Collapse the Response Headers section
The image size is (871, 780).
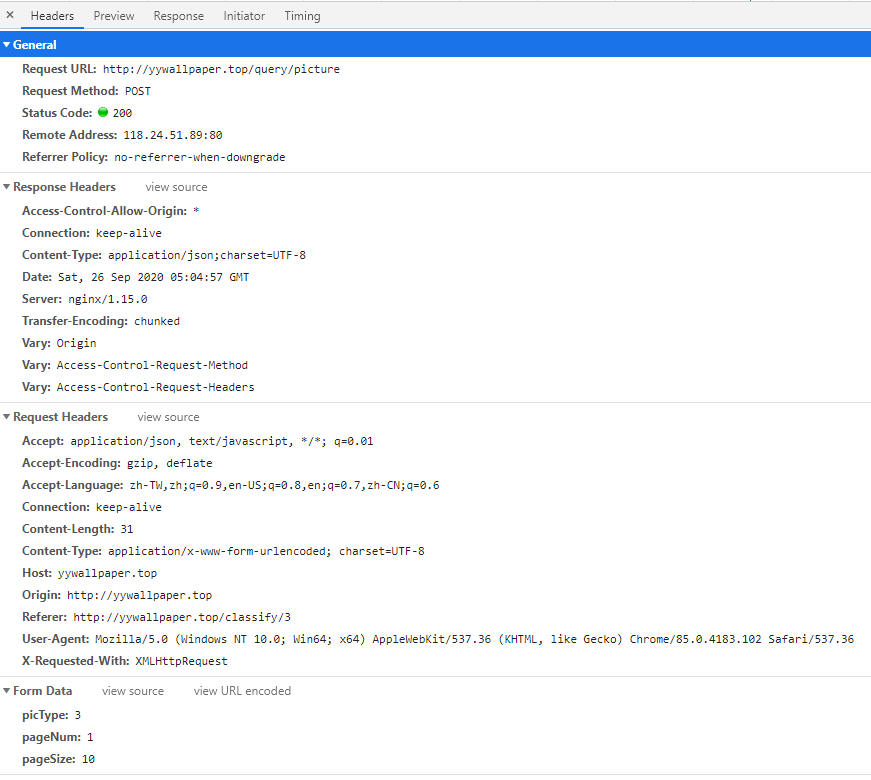click(63, 187)
